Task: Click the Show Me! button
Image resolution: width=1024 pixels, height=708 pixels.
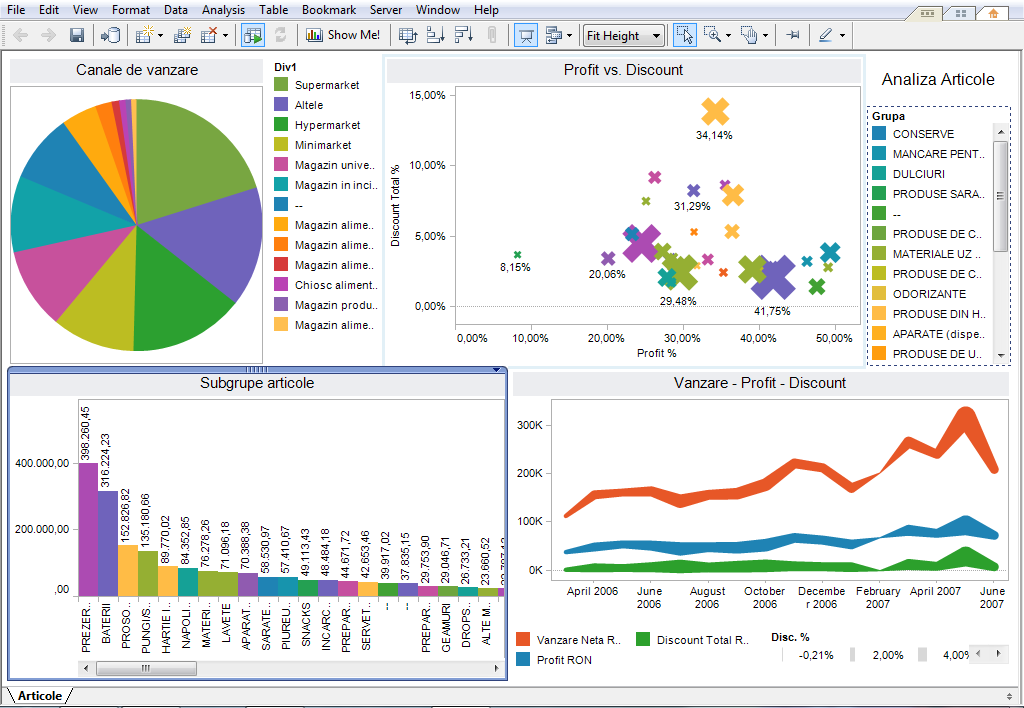Action: coord(344,35)
